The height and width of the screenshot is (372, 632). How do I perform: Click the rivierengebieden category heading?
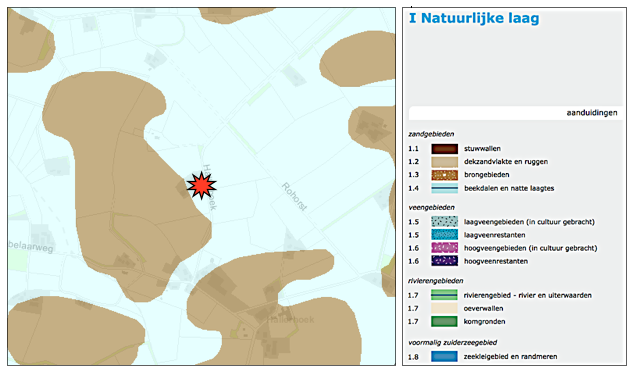[436, 281]
